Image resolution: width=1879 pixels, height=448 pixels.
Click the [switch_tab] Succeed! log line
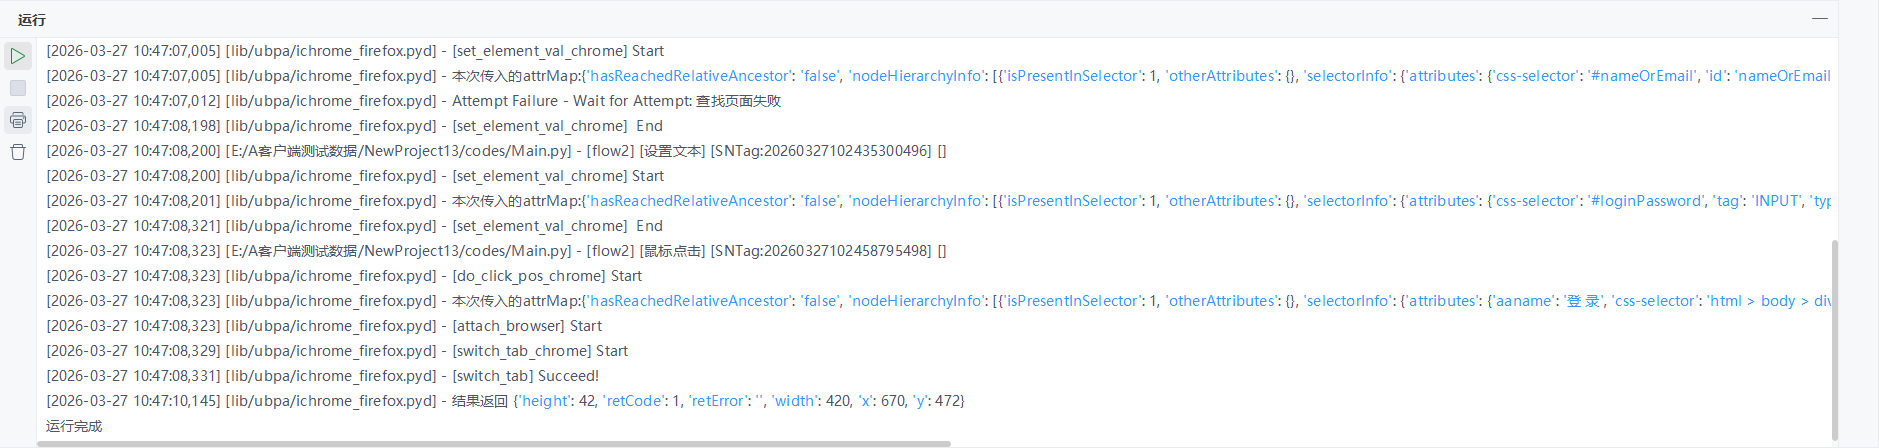pyautogui.click(x=322, y=376)
